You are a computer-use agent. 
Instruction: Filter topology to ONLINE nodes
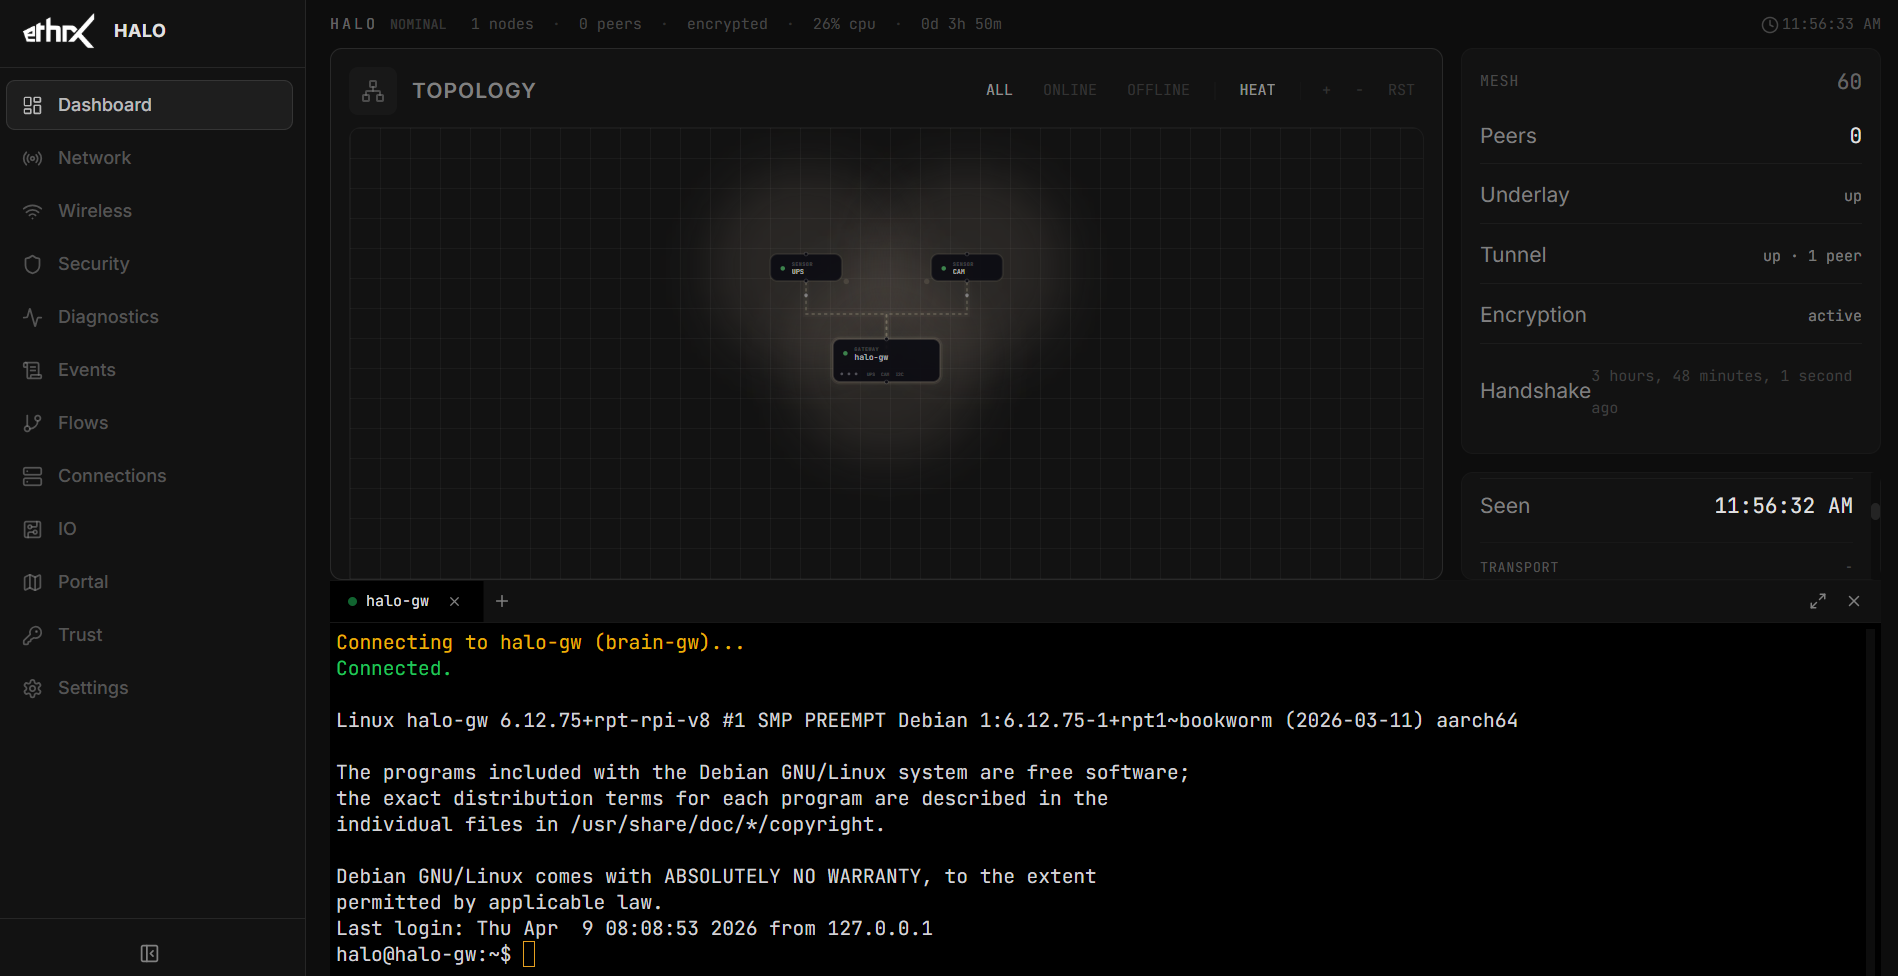(x=1070, y=90)
